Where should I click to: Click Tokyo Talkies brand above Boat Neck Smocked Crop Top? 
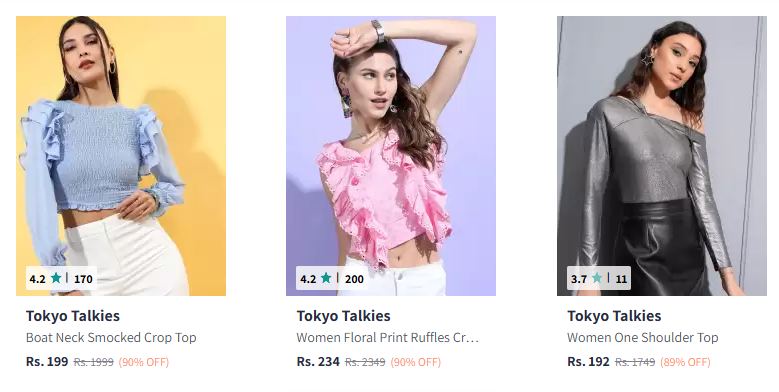[73, 316]
